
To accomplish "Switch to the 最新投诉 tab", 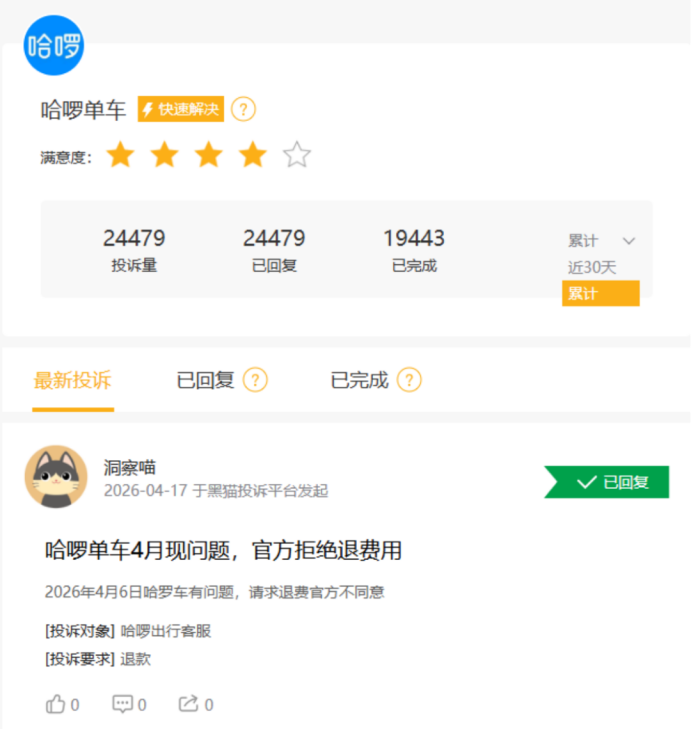I will (x=73, y=380).
